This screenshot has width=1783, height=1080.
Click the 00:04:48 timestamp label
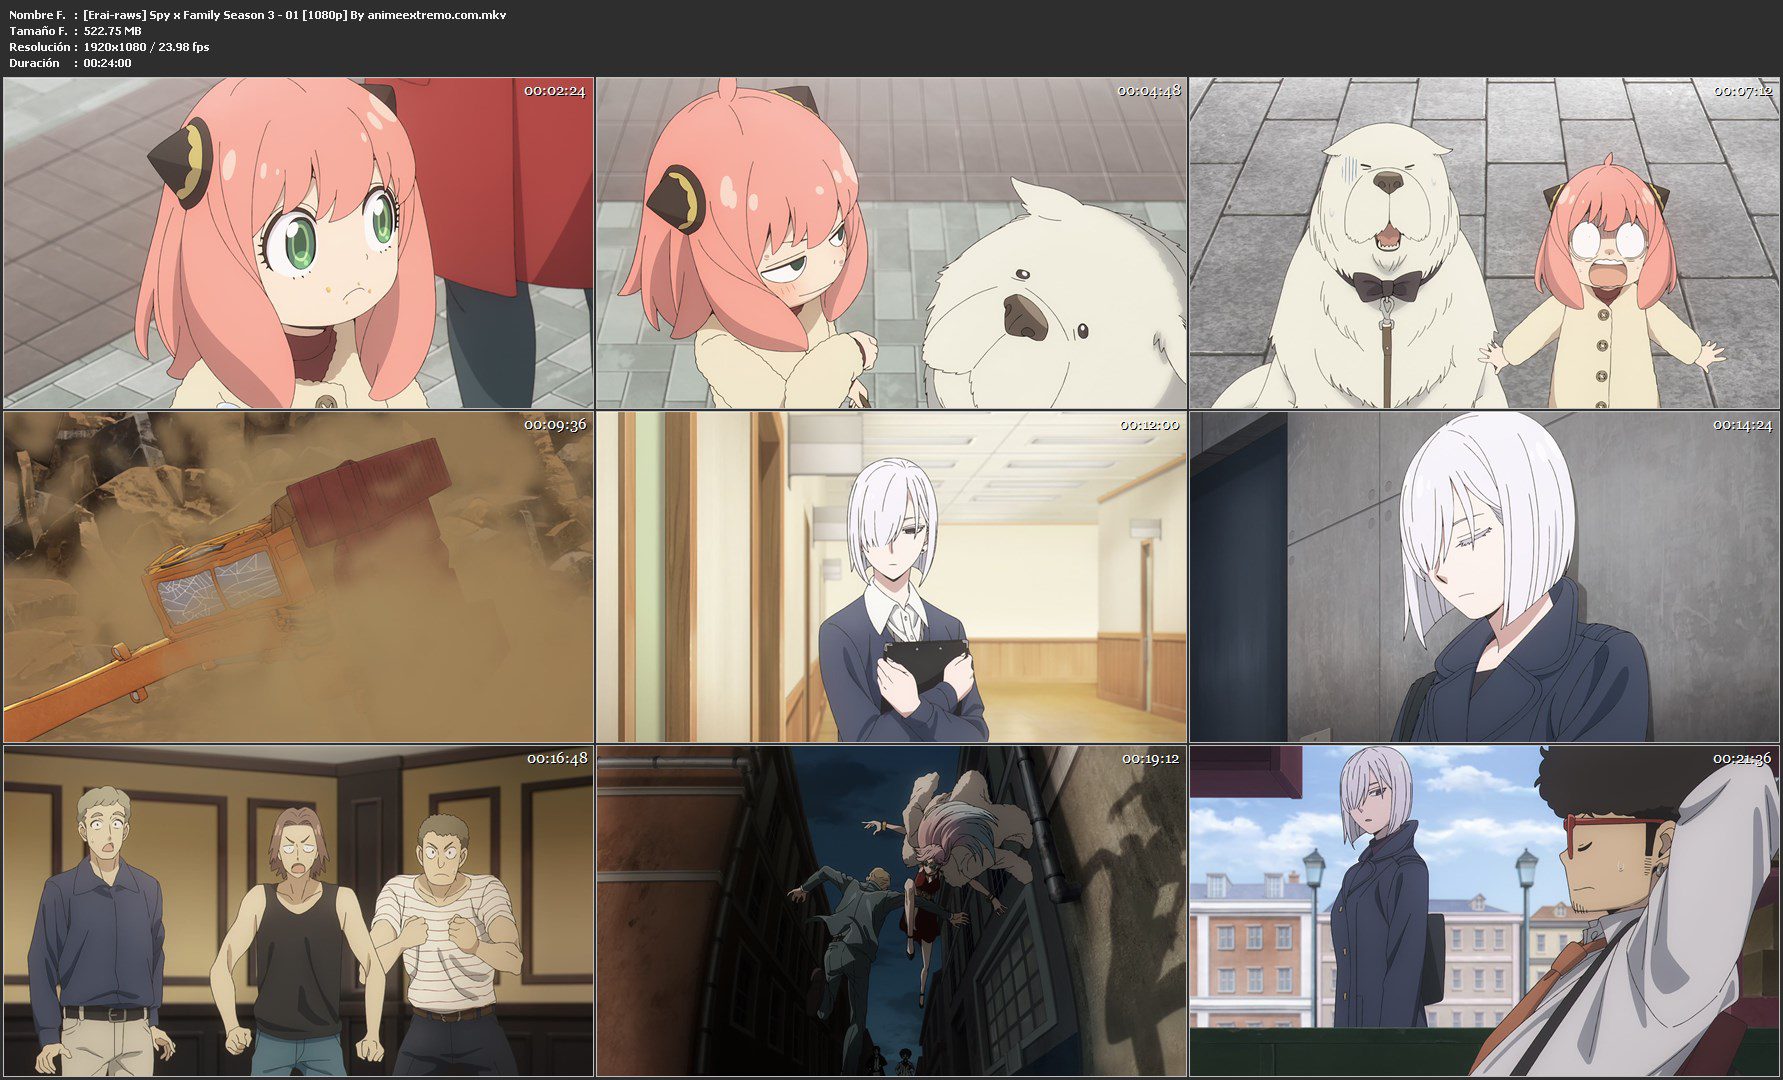coord(1148,91)
